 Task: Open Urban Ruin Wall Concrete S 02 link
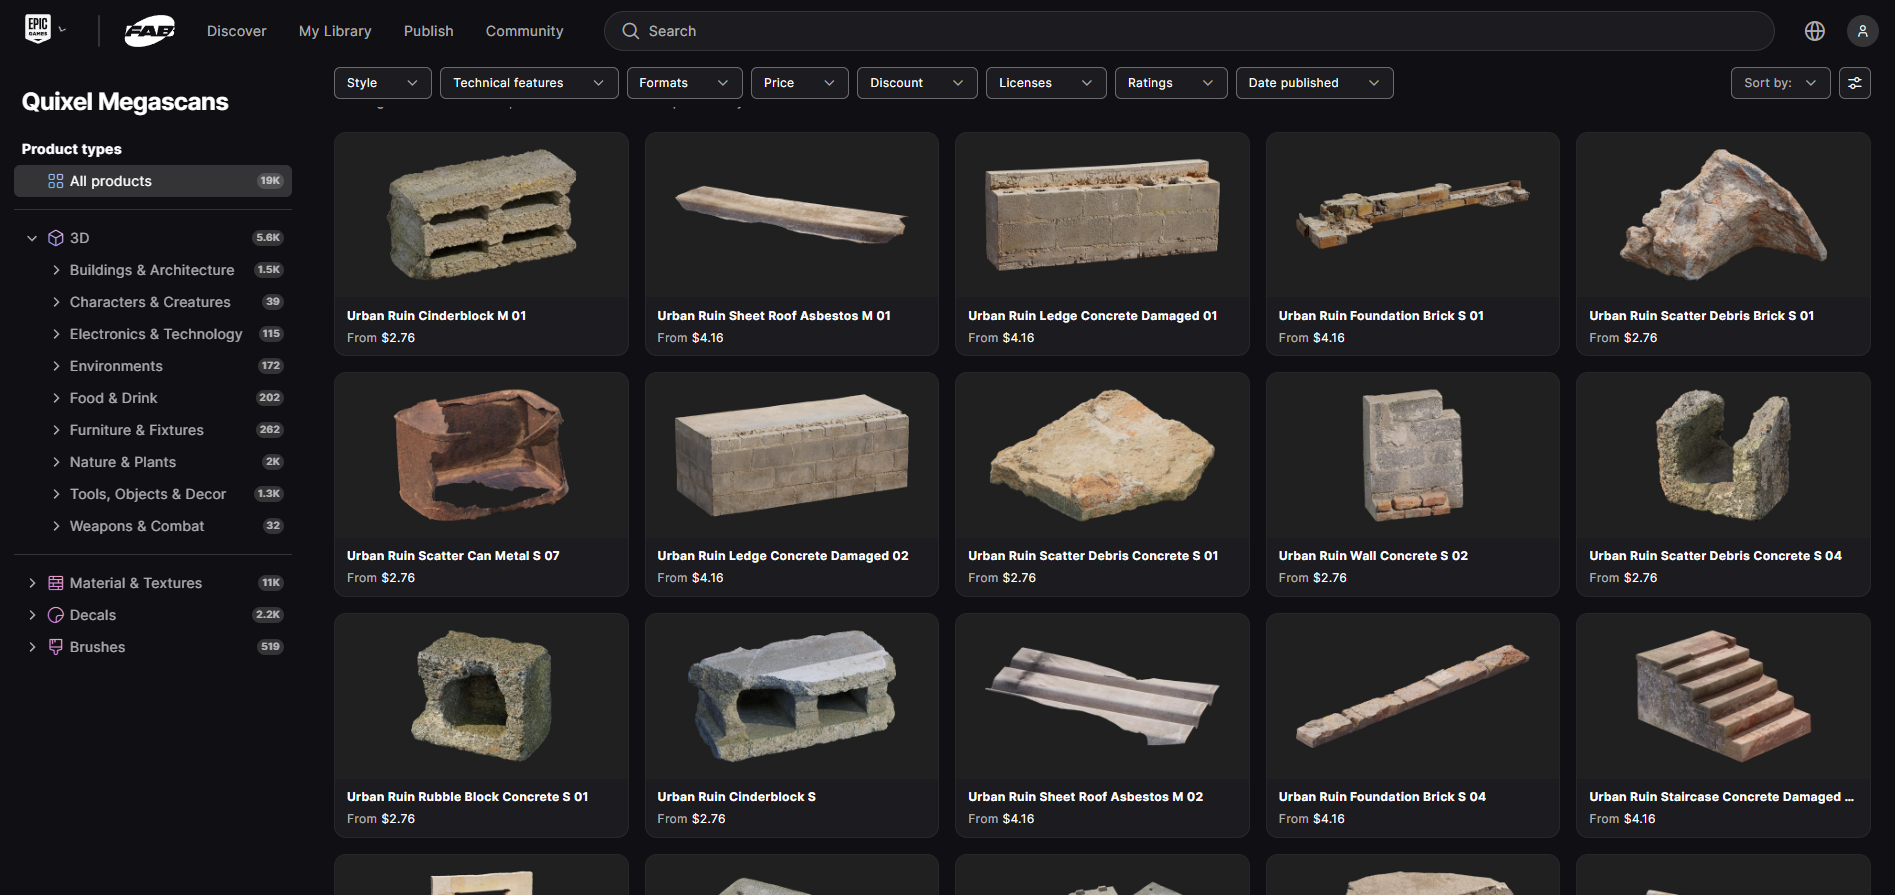pyautogui.click(x=1373, y=556)
